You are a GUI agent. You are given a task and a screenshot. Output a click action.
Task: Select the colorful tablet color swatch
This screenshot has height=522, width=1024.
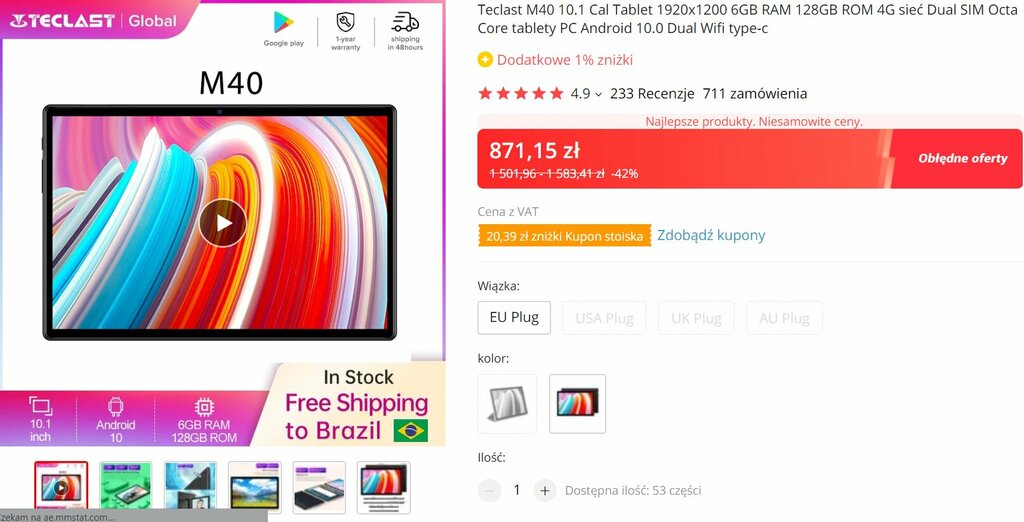click(x=577, y=404)
